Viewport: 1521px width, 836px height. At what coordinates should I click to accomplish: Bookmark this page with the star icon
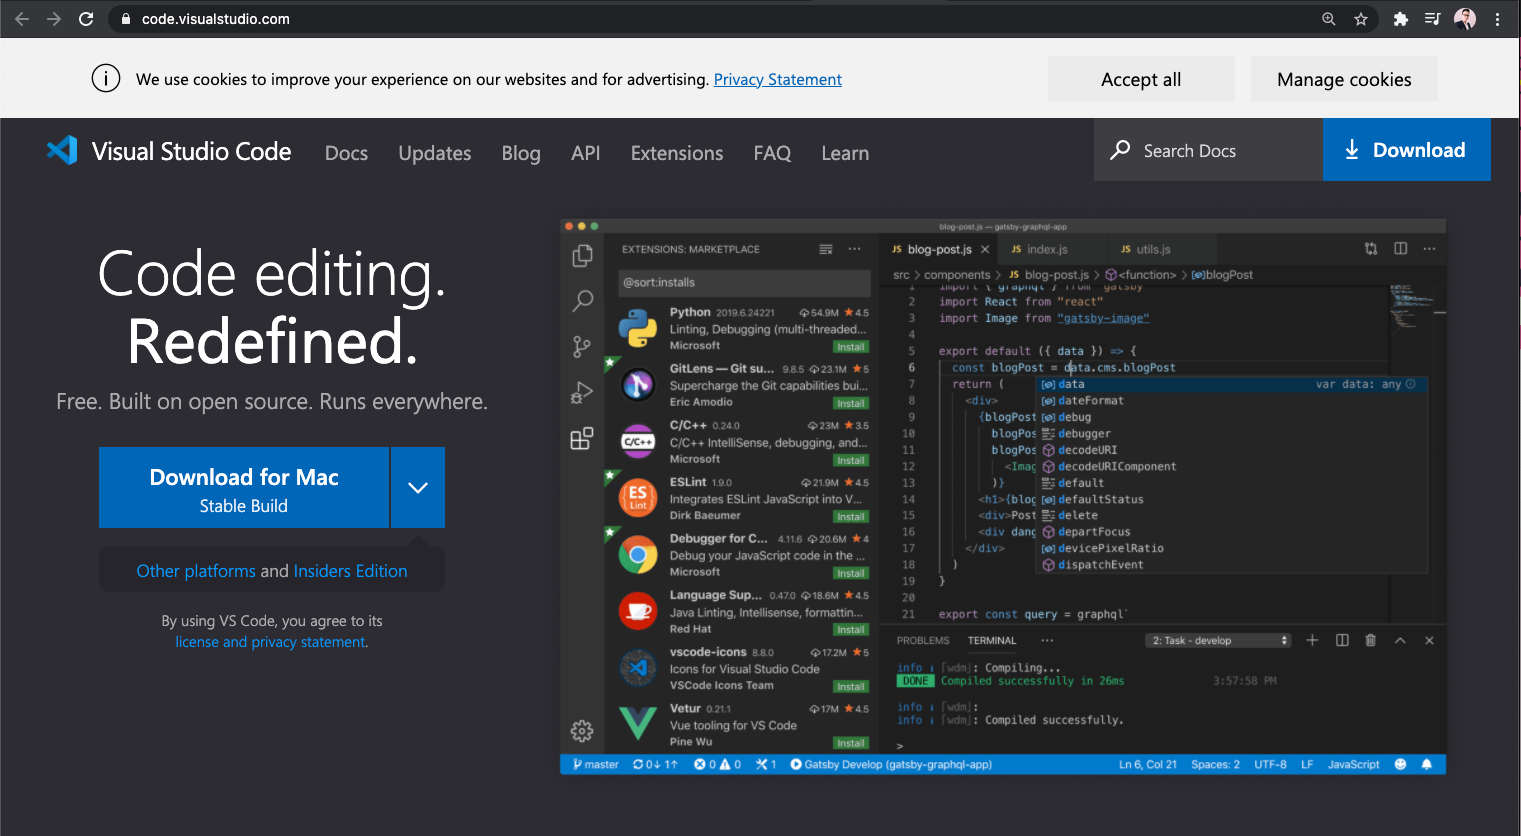tap(1361, 19)
